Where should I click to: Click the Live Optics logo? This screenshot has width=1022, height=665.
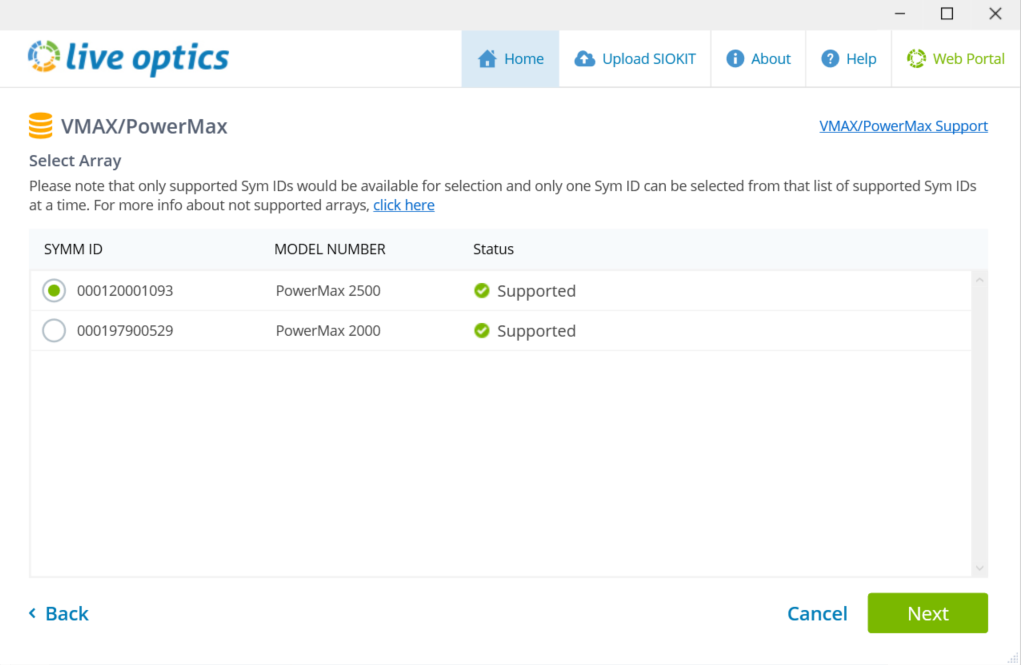click(x=128, y=58)
